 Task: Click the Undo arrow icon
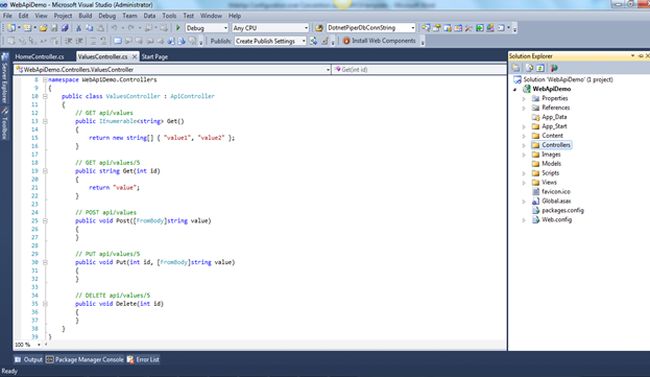114,28
